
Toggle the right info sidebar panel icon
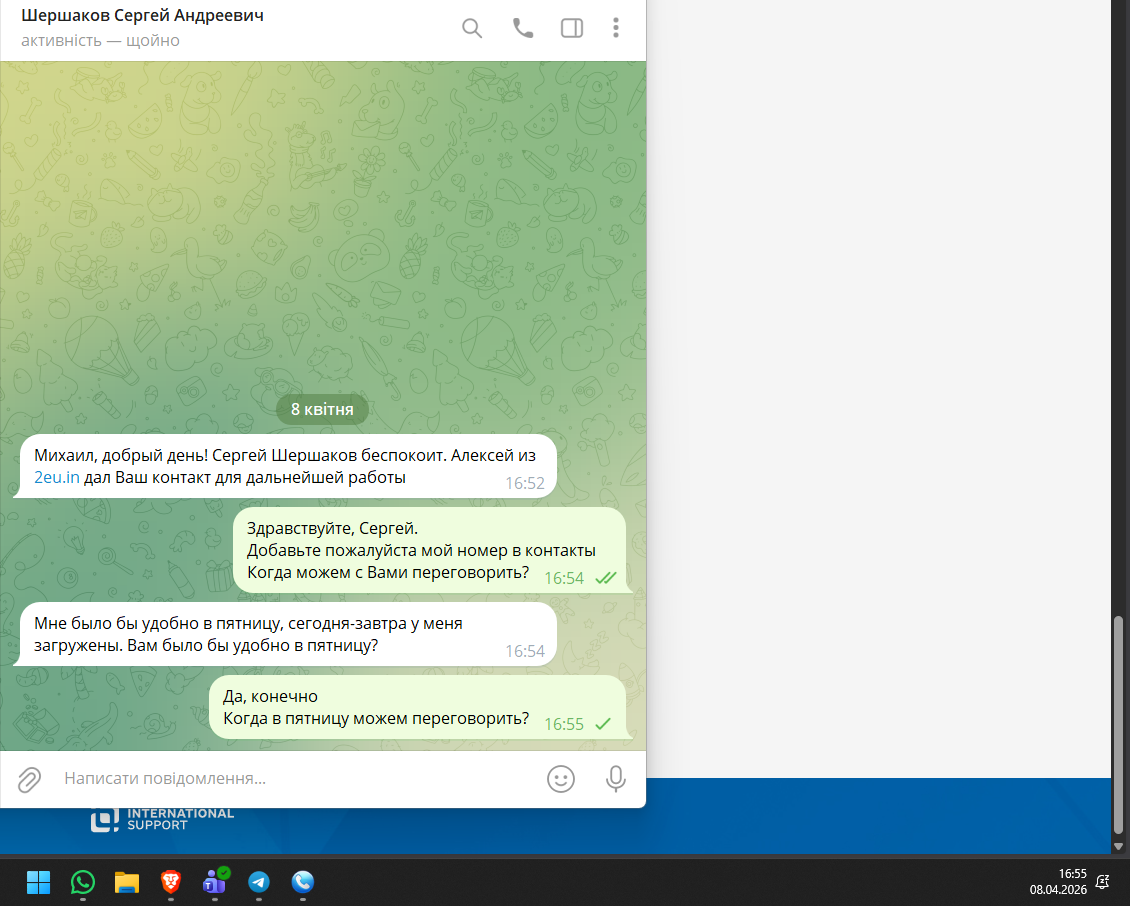pos(571,28)
